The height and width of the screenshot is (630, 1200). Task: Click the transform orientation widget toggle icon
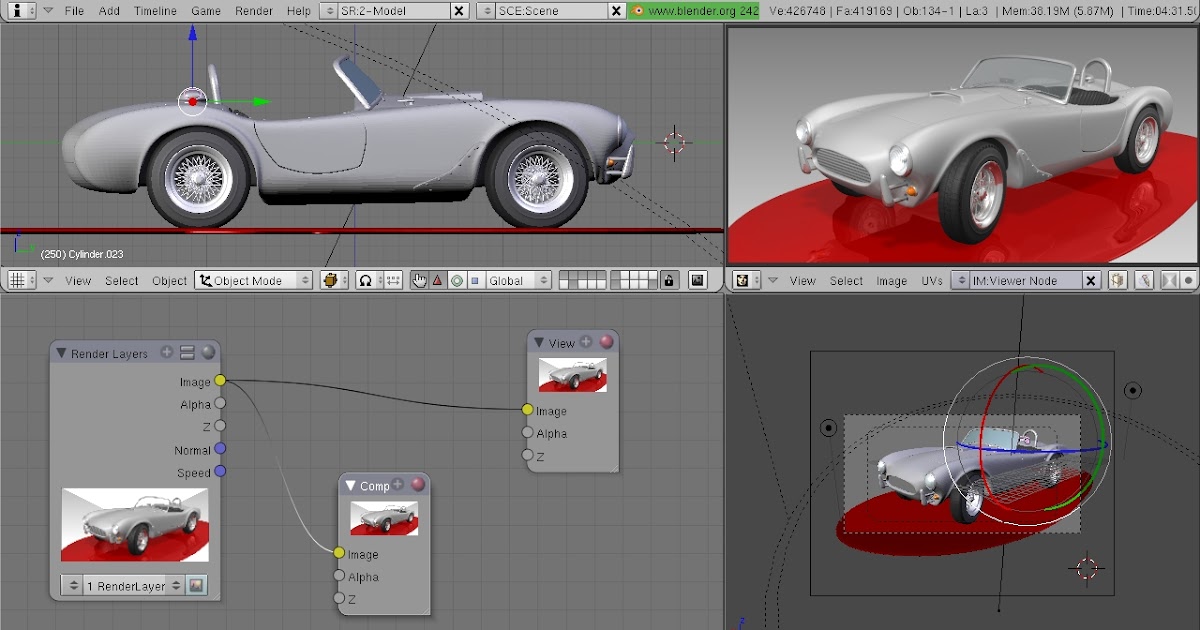[x=419, y=280]
